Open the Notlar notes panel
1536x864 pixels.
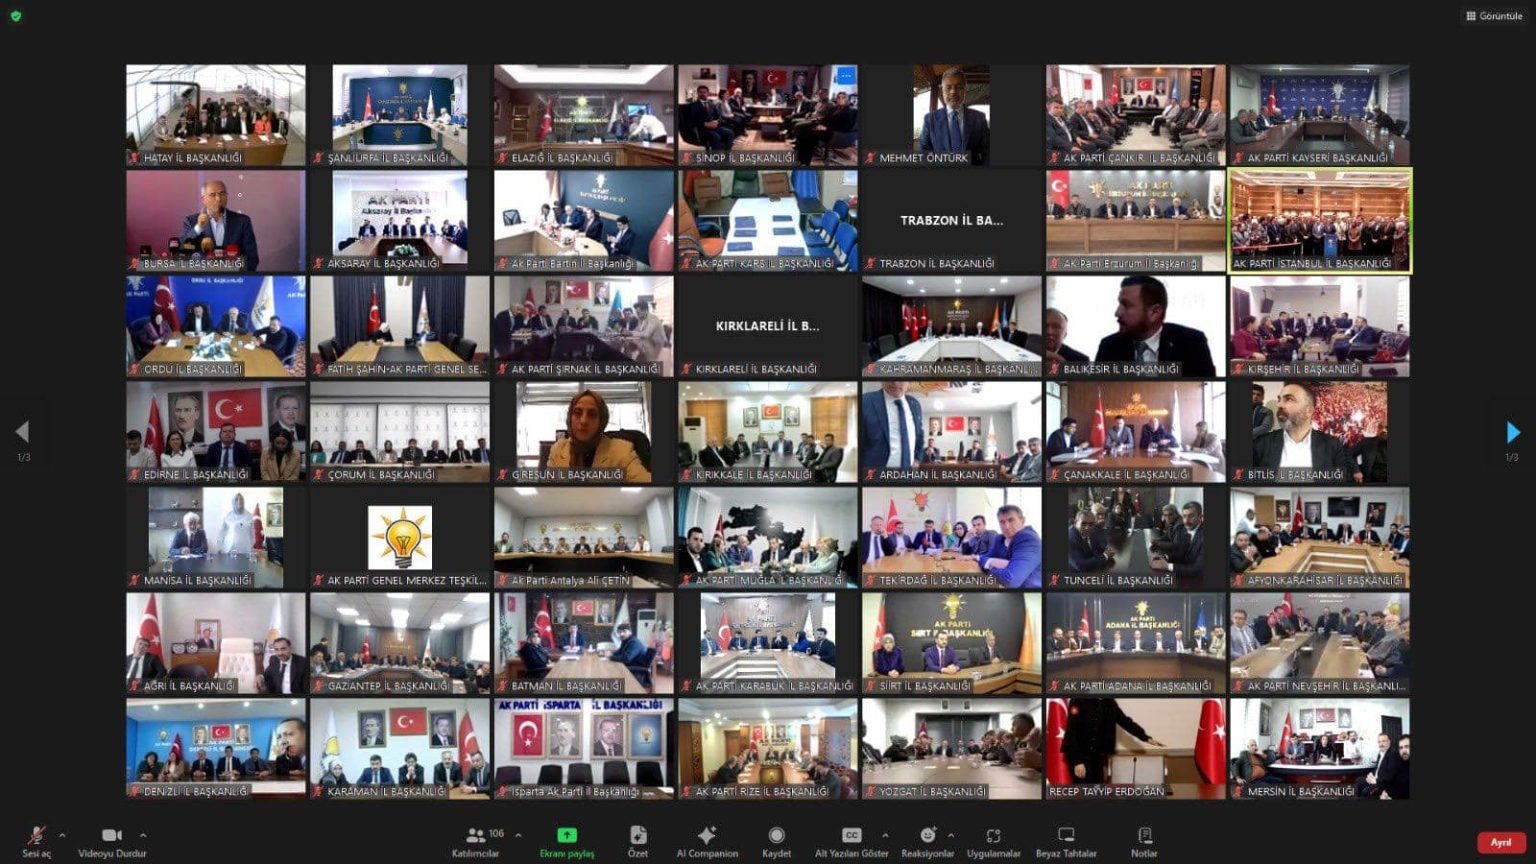(1144, 842)
